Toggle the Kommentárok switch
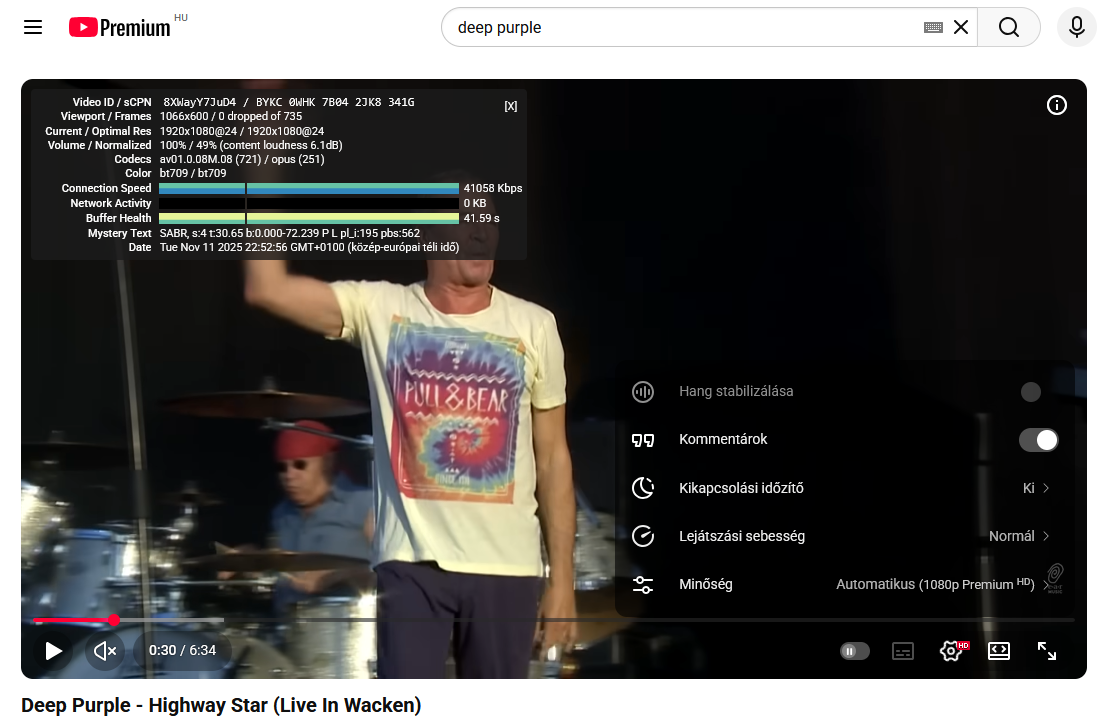 pyautogui.click(x=1039, y=440)
